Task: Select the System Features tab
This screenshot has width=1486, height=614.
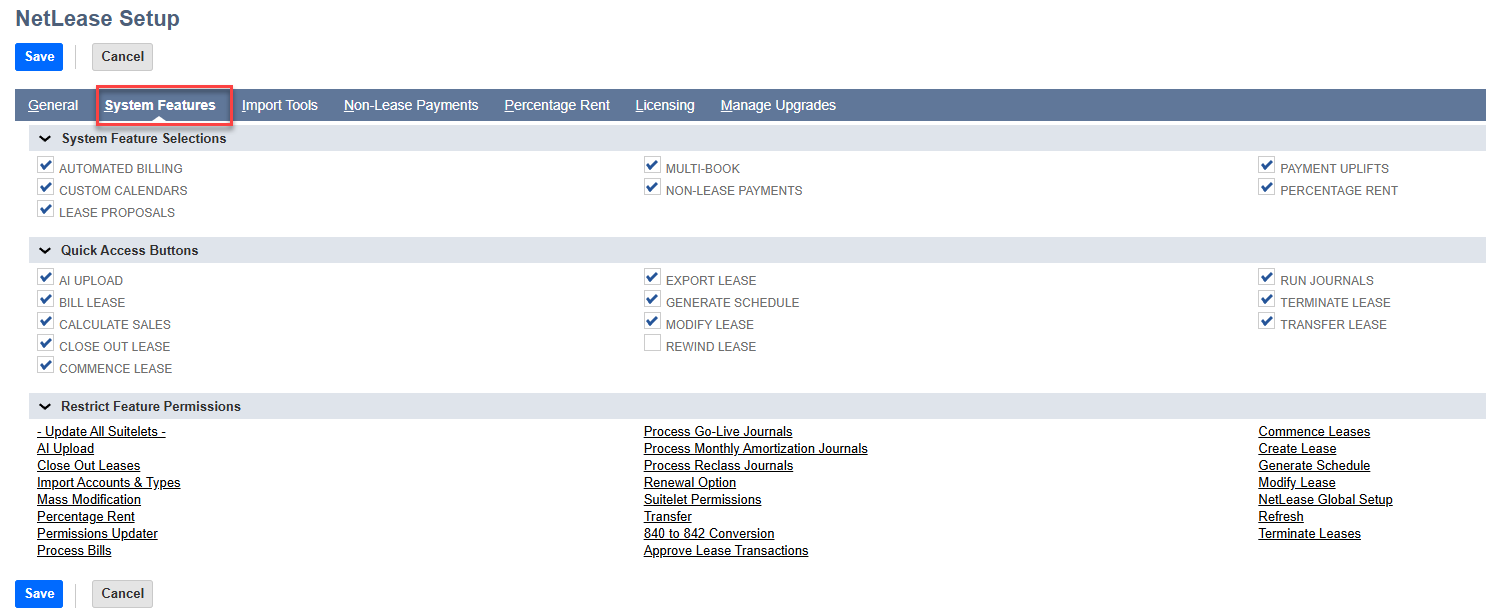Action: [160, 105]
